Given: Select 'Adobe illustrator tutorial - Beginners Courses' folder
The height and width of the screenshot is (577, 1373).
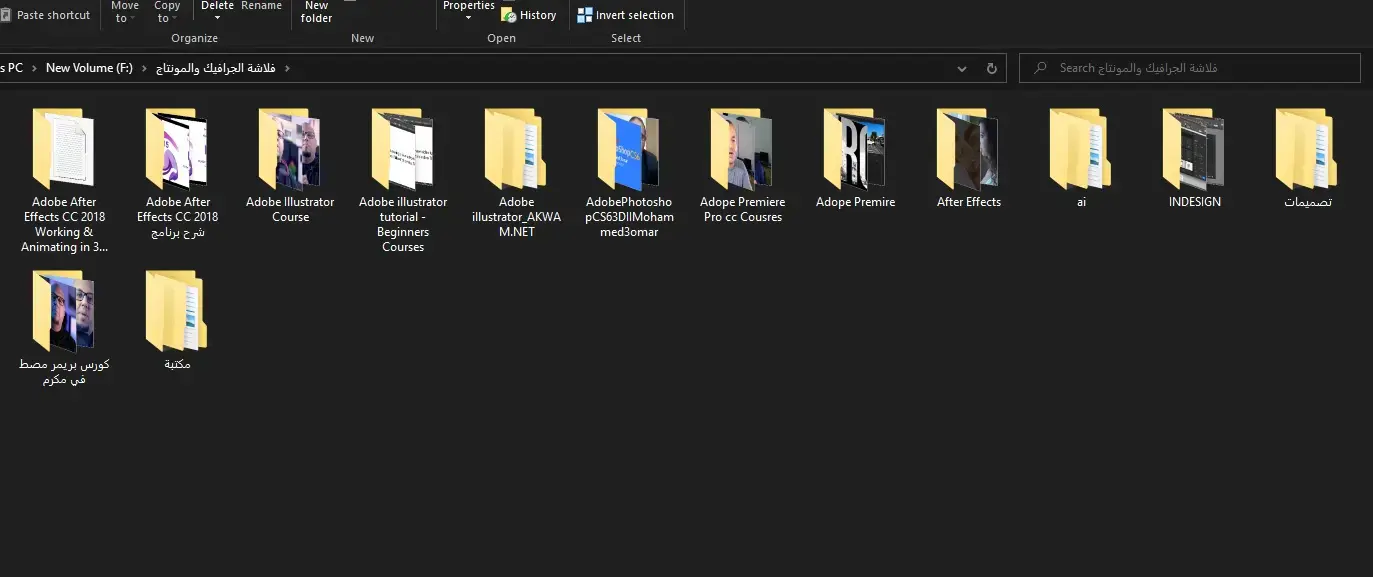Looking at the screenshot, I should tap(403, 180).
